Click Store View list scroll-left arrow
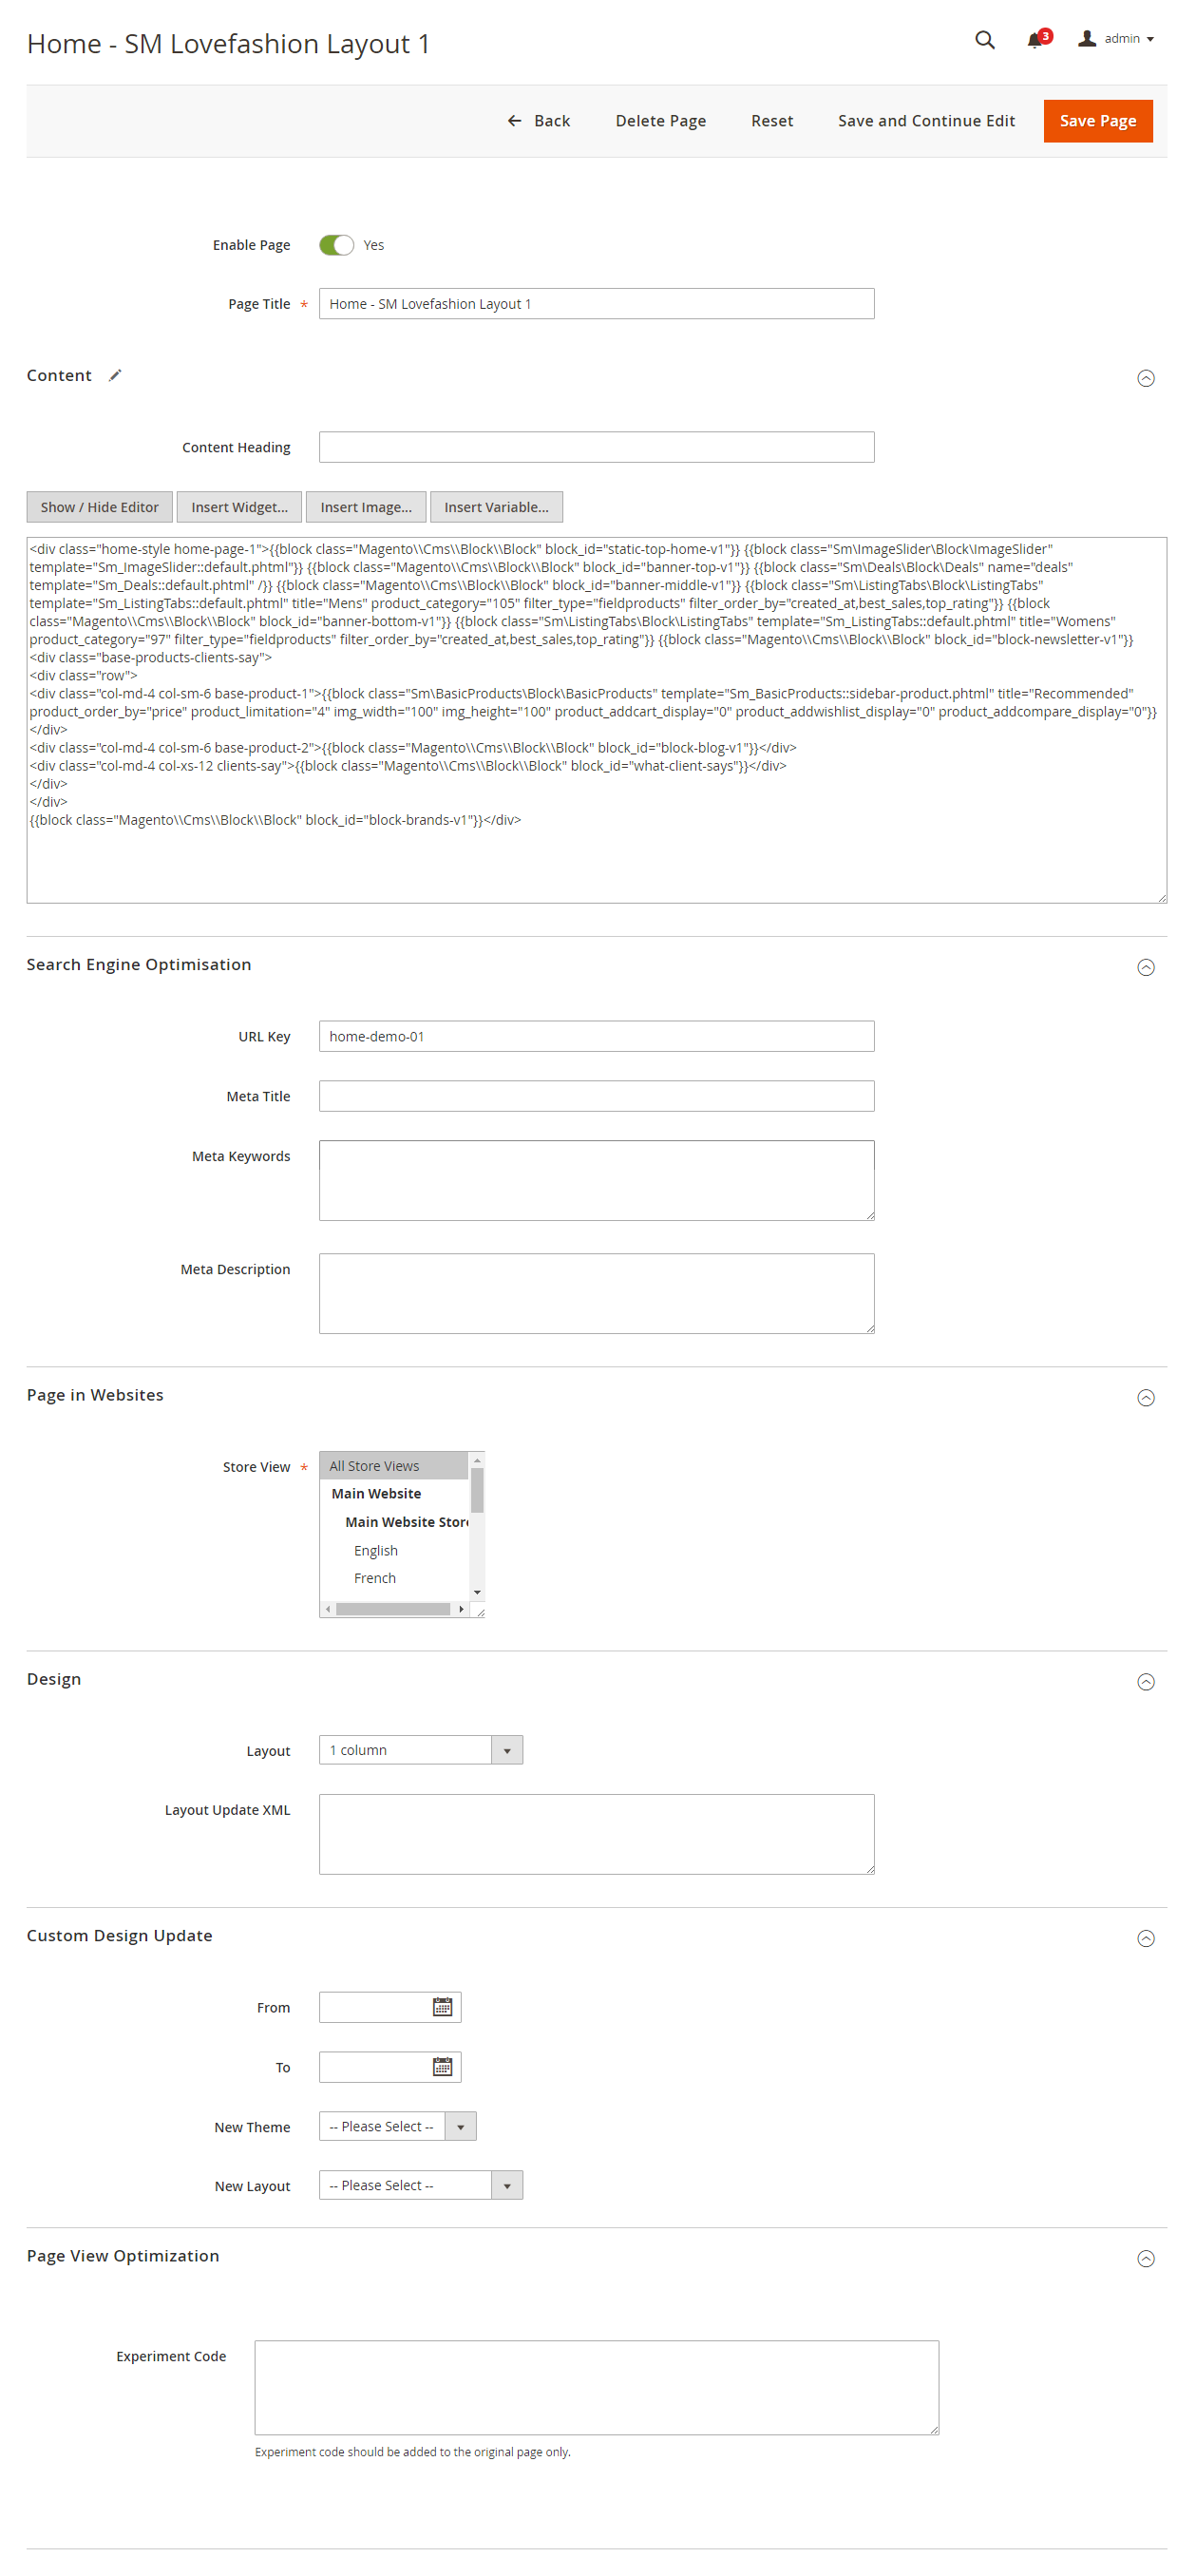Image resolution: width=1196 pixels, height=2576 pixels. click(328, 1609)
